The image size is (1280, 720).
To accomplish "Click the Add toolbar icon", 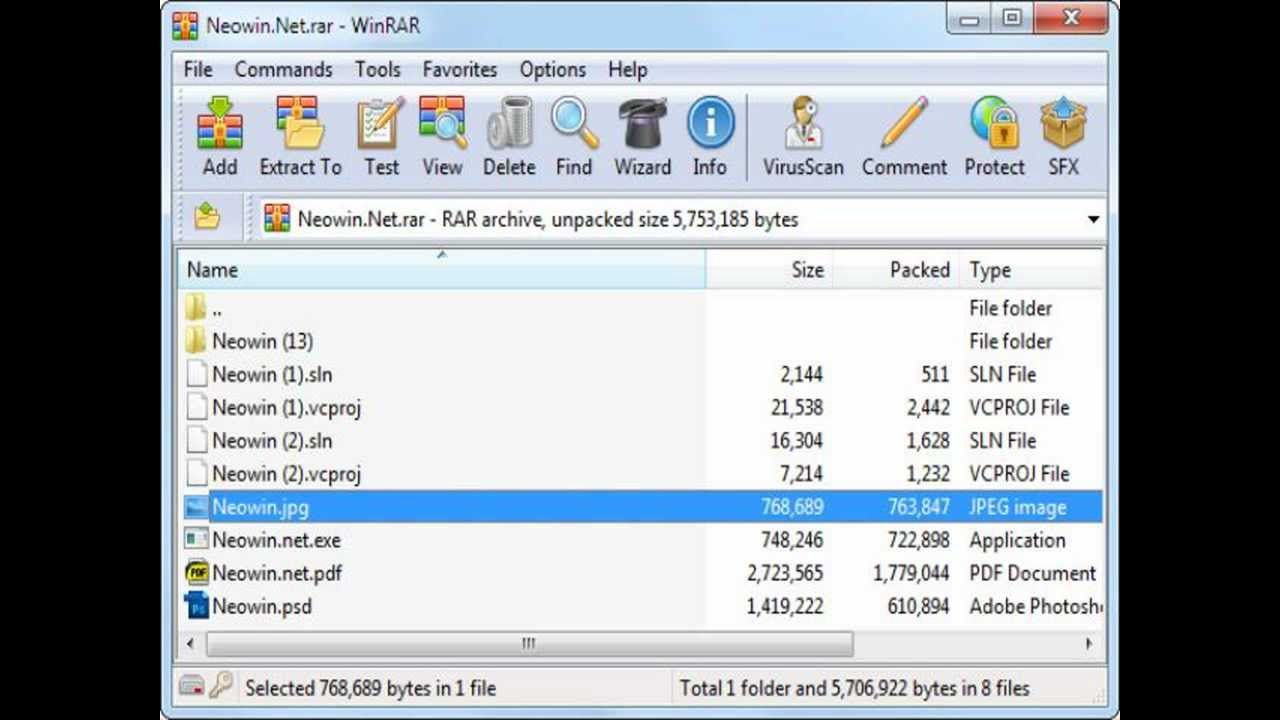I will (220, 125).
